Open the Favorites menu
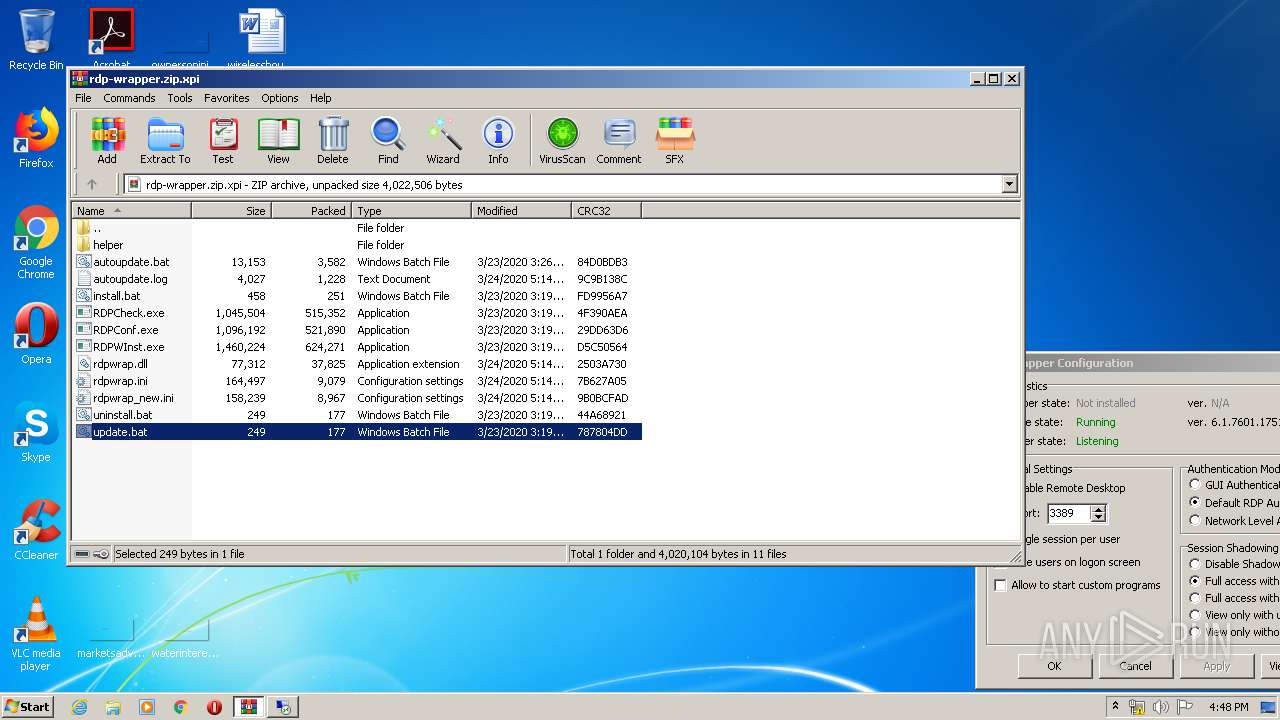 [227, 98]
